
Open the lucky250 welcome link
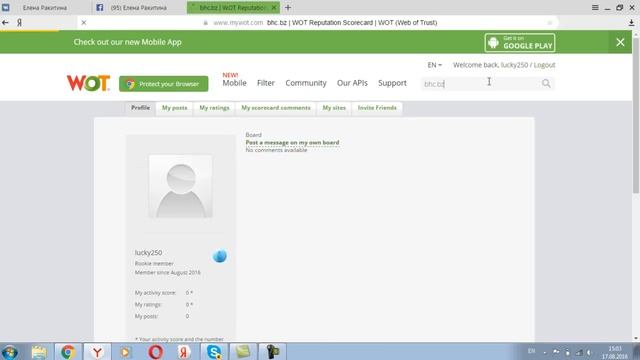click(x=514, y=65)
